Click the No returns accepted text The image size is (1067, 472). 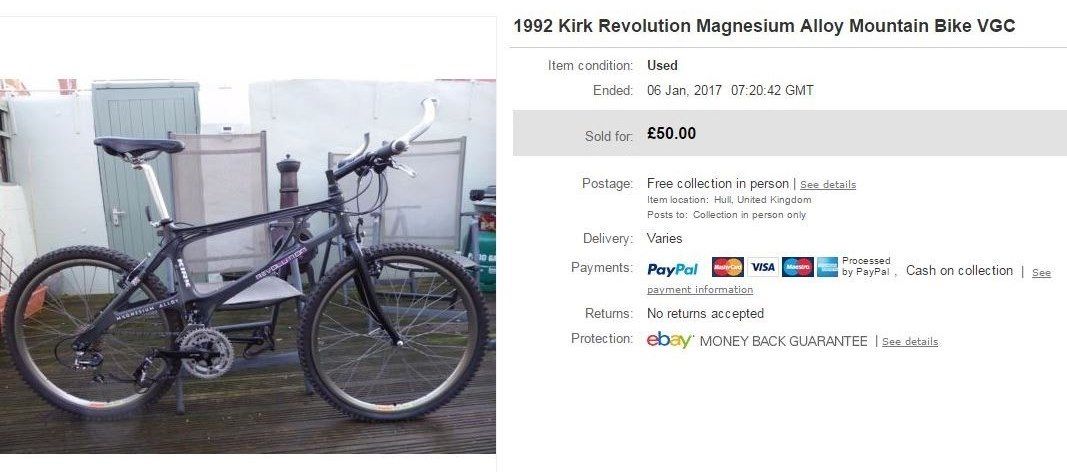706,314
